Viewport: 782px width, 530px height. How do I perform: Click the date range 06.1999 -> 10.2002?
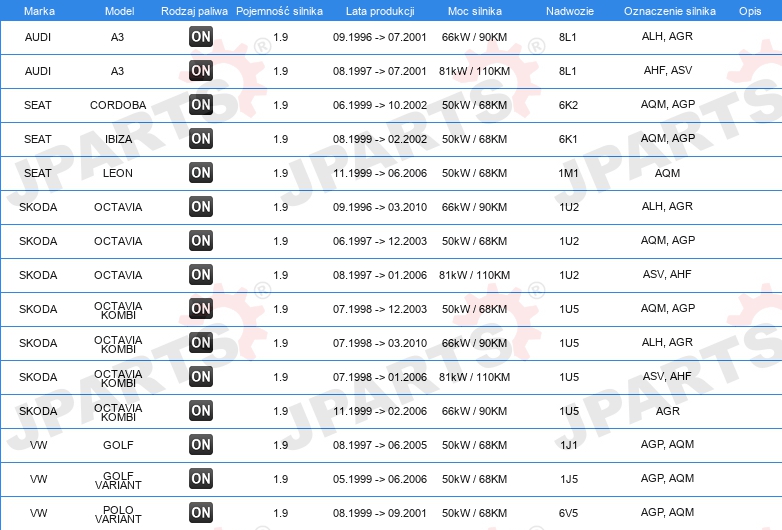(x=380, y=105)
